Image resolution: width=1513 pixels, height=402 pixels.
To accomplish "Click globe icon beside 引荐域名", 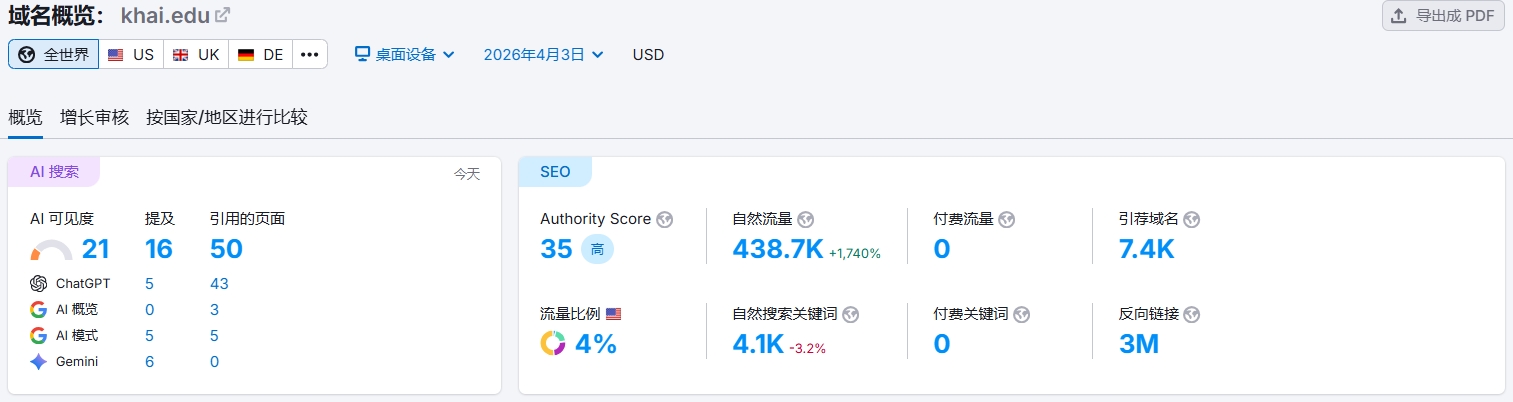I will click(x=1191, y=219).
